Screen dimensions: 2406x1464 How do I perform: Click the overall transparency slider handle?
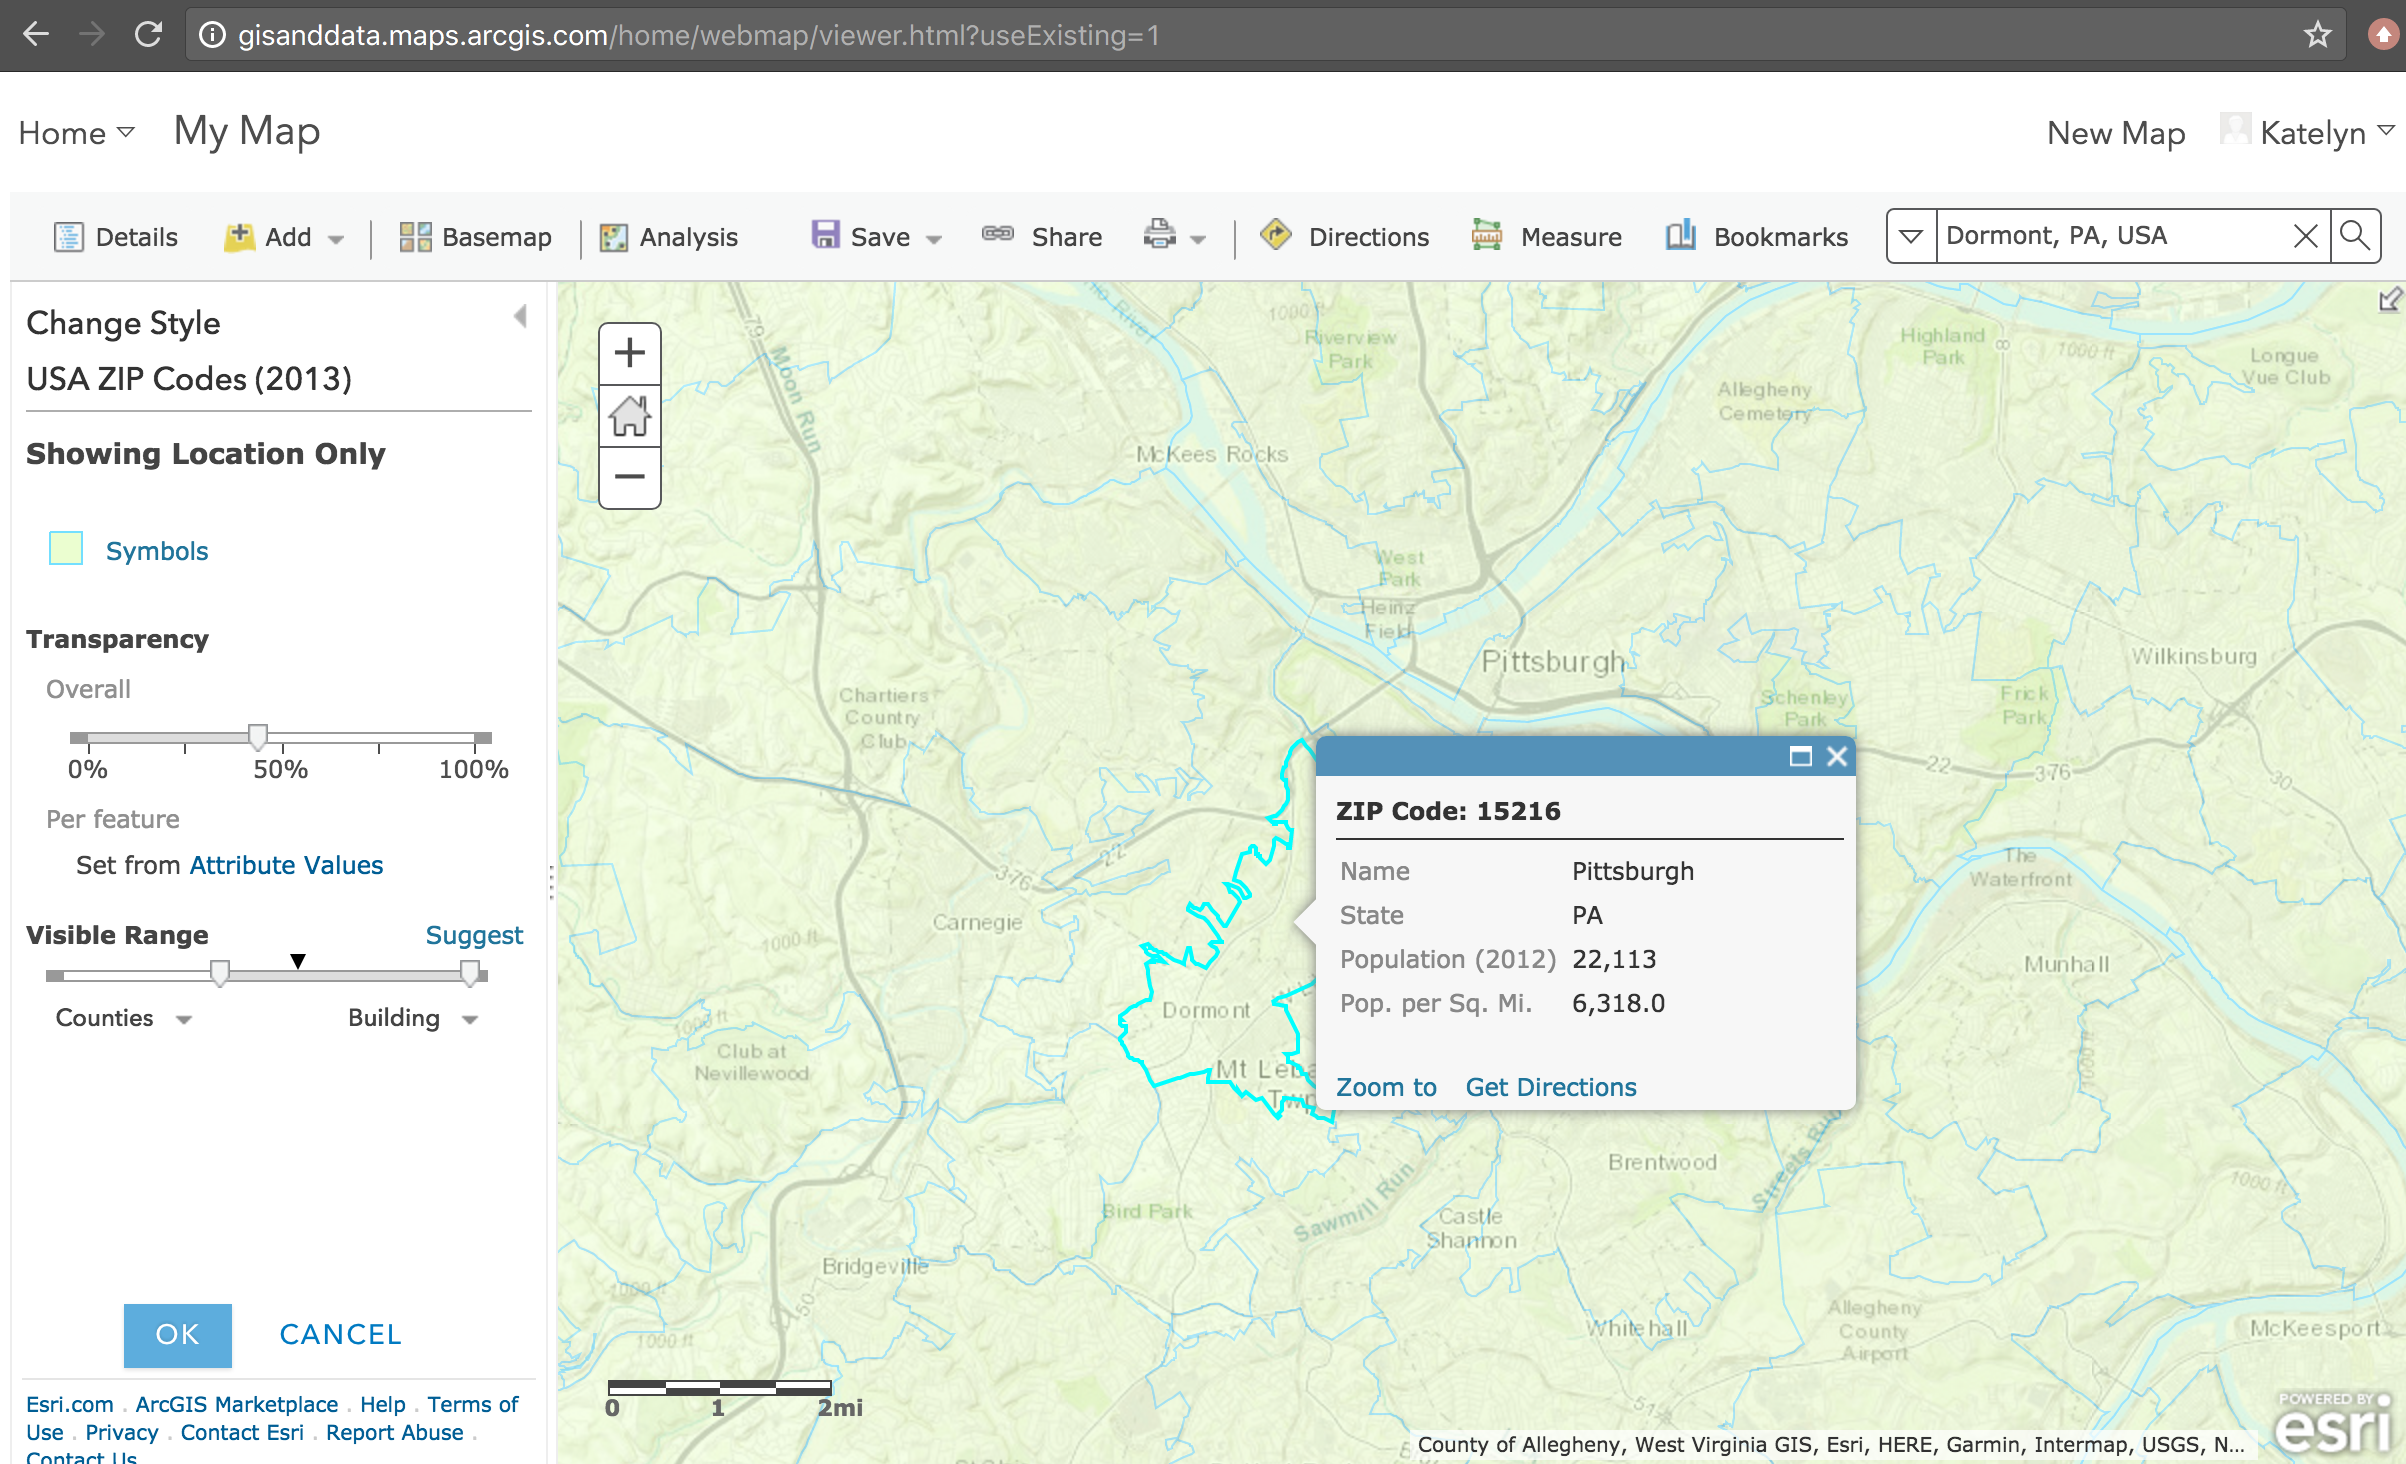(x=258, y=737)
